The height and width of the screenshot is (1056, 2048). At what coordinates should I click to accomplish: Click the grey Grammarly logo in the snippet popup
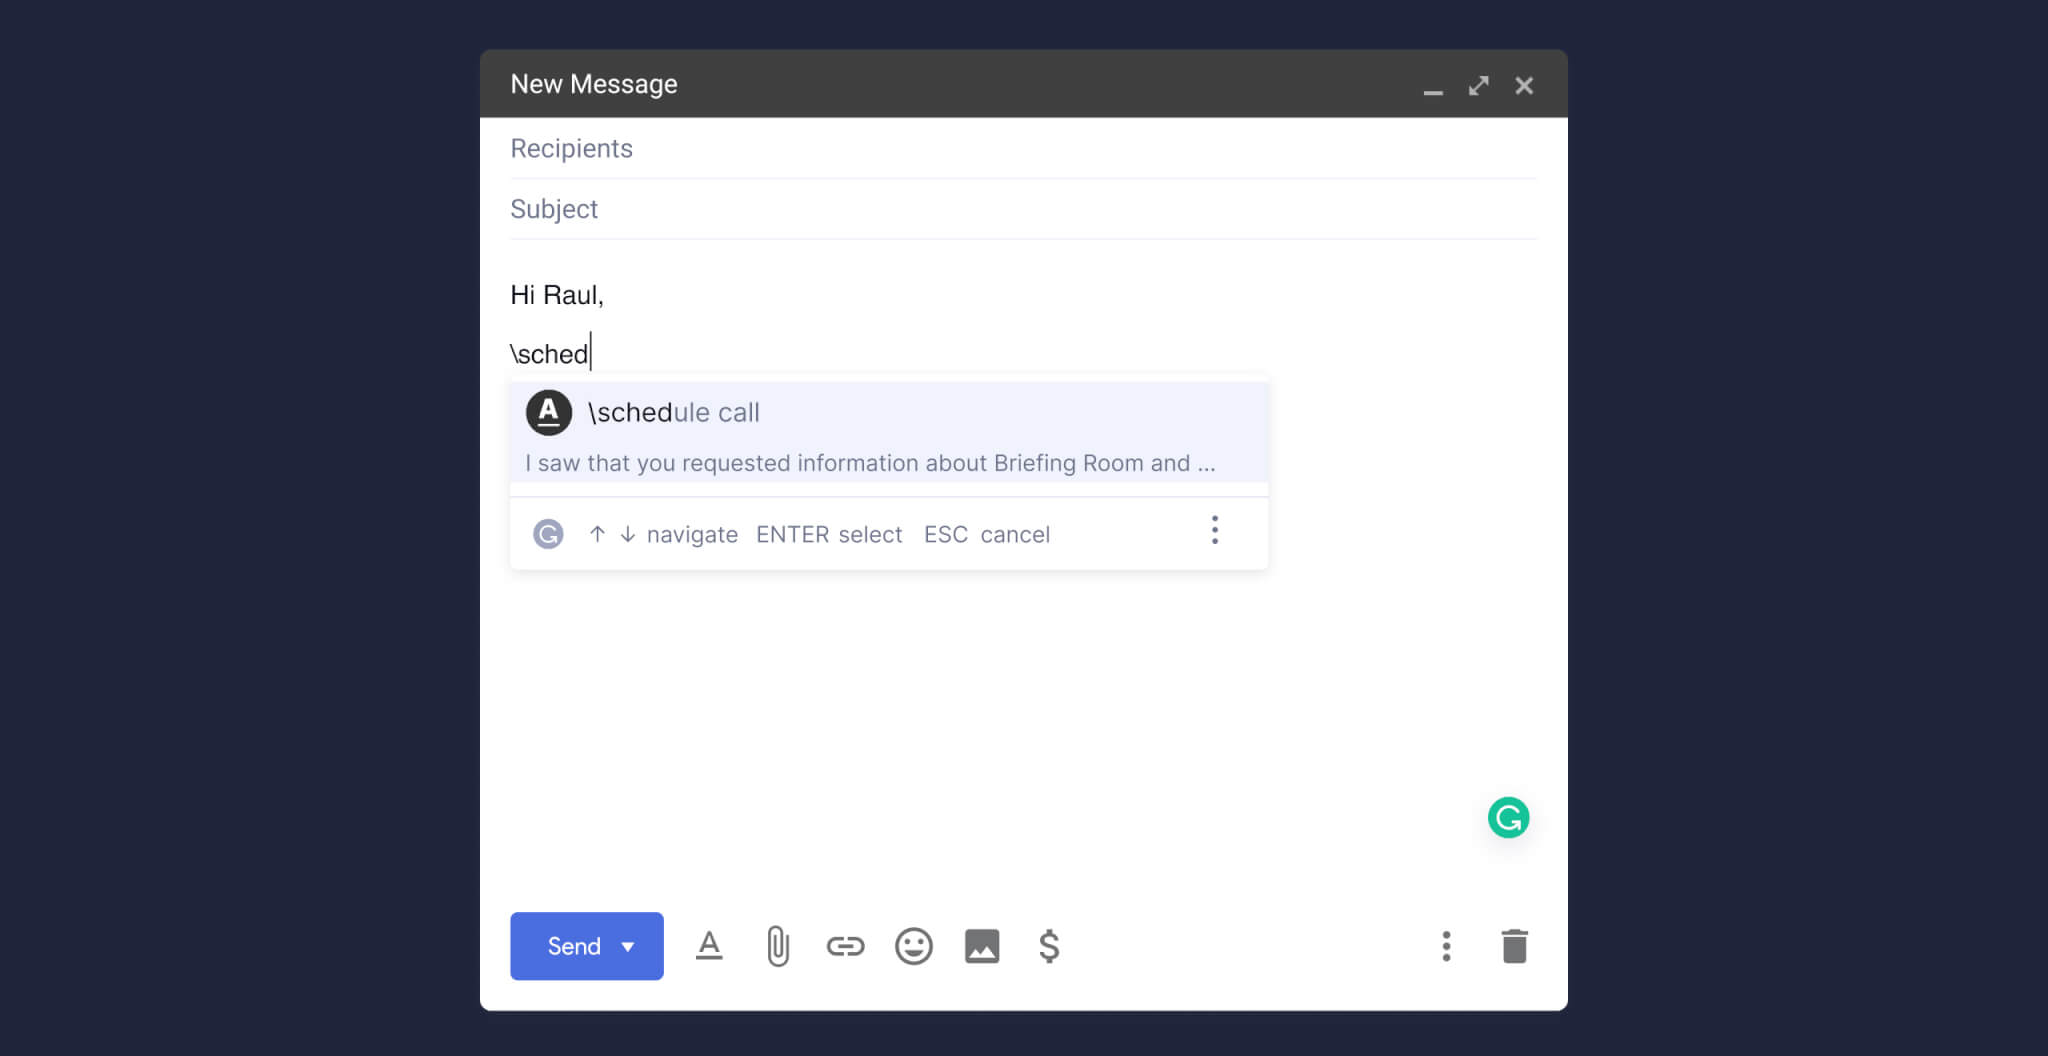coord(548,534)
